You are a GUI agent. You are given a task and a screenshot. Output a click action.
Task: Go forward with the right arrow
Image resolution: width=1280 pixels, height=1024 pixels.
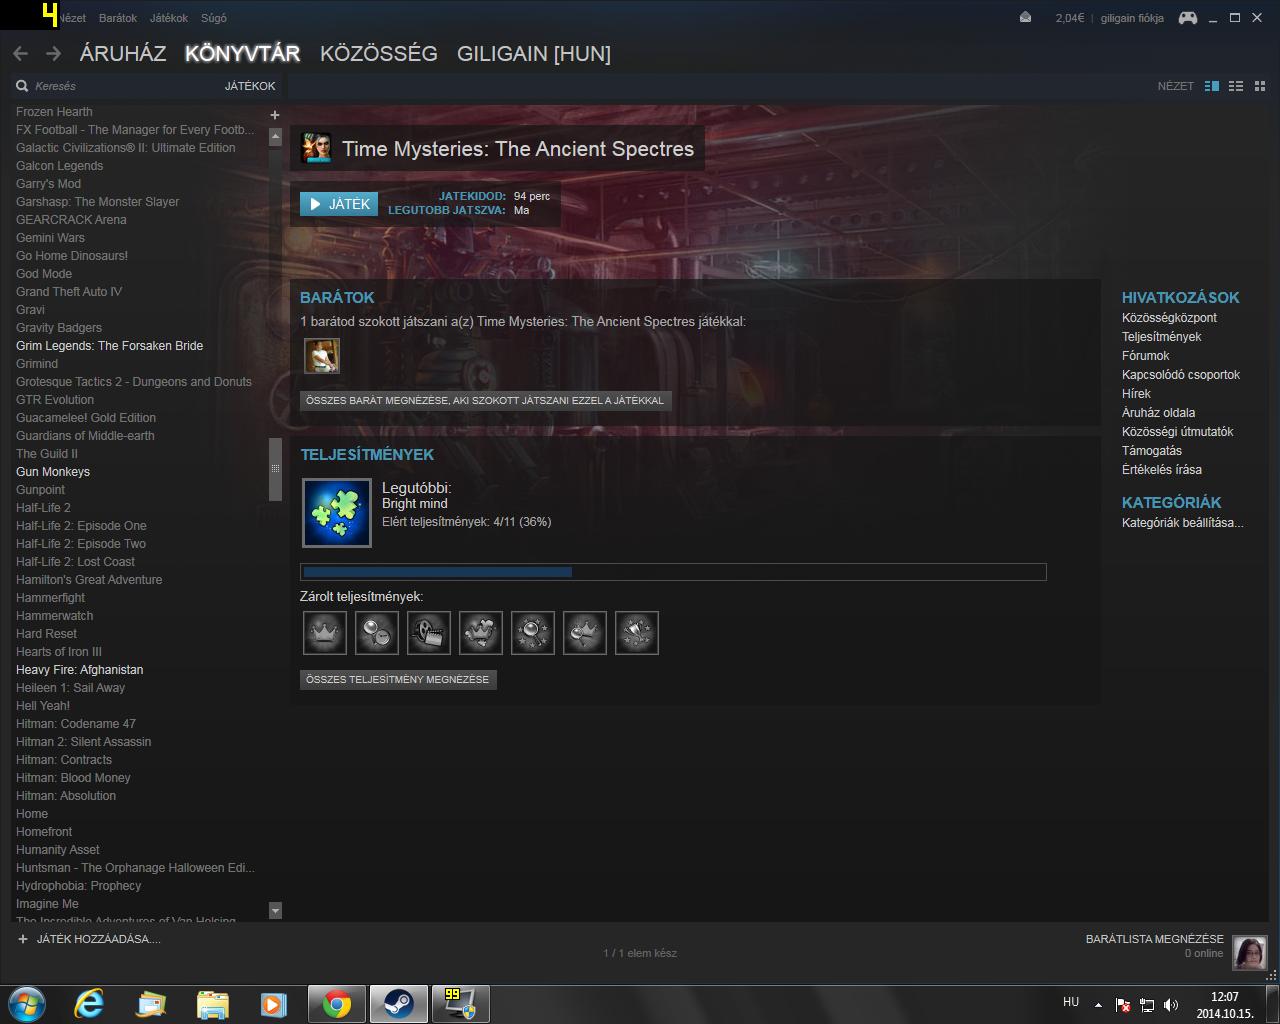coord(53,54)
